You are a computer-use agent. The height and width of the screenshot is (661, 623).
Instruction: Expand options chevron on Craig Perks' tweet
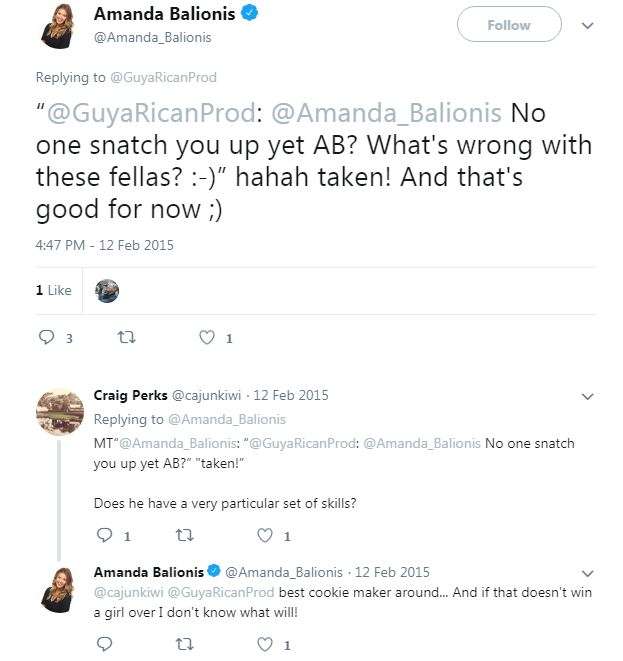pos(587,396)
